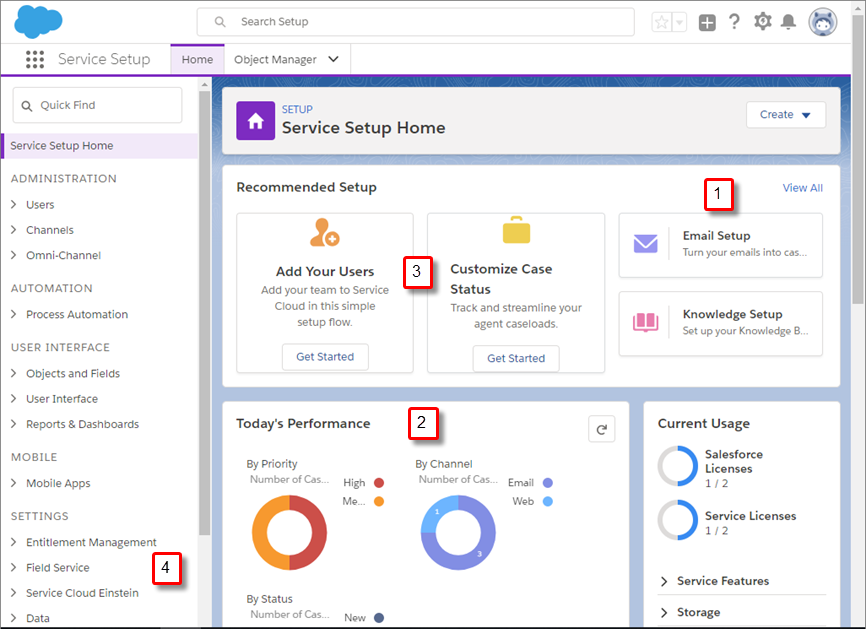866x629 pixels.
Task: Select Service Setup Home in sidebar
Action: point(99,146)
